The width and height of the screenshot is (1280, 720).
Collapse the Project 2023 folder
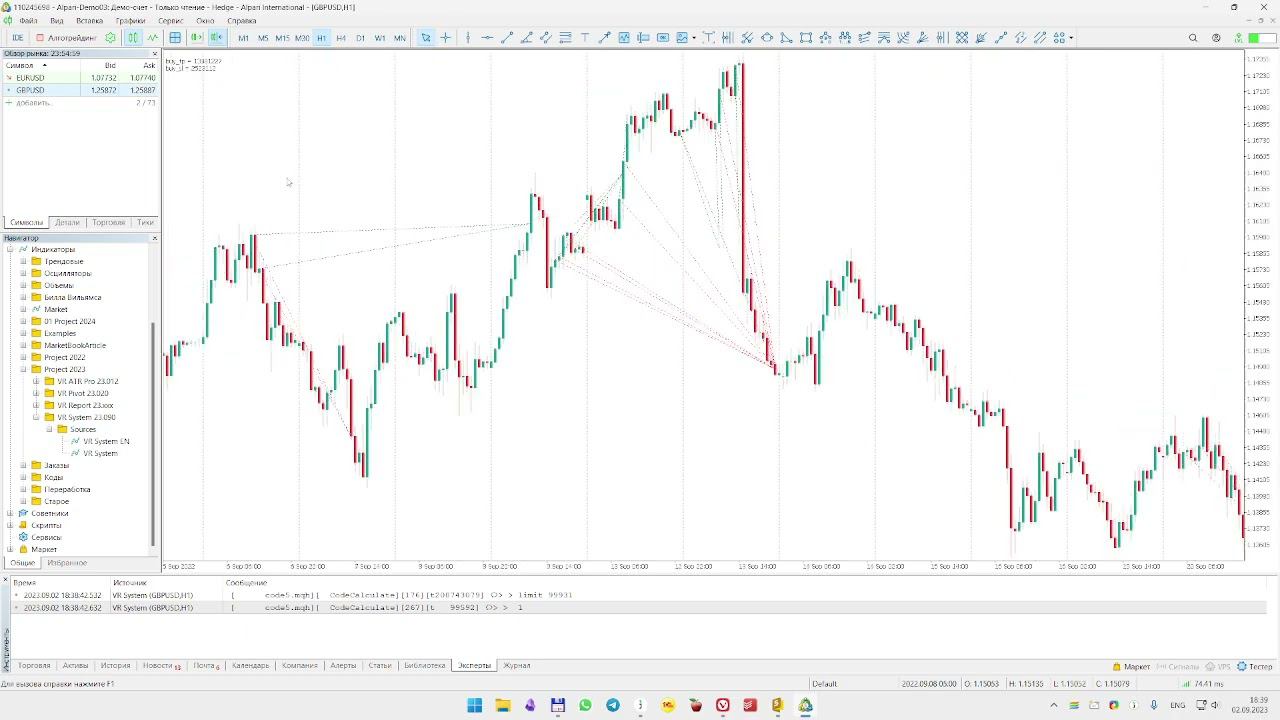click(23, 369)
